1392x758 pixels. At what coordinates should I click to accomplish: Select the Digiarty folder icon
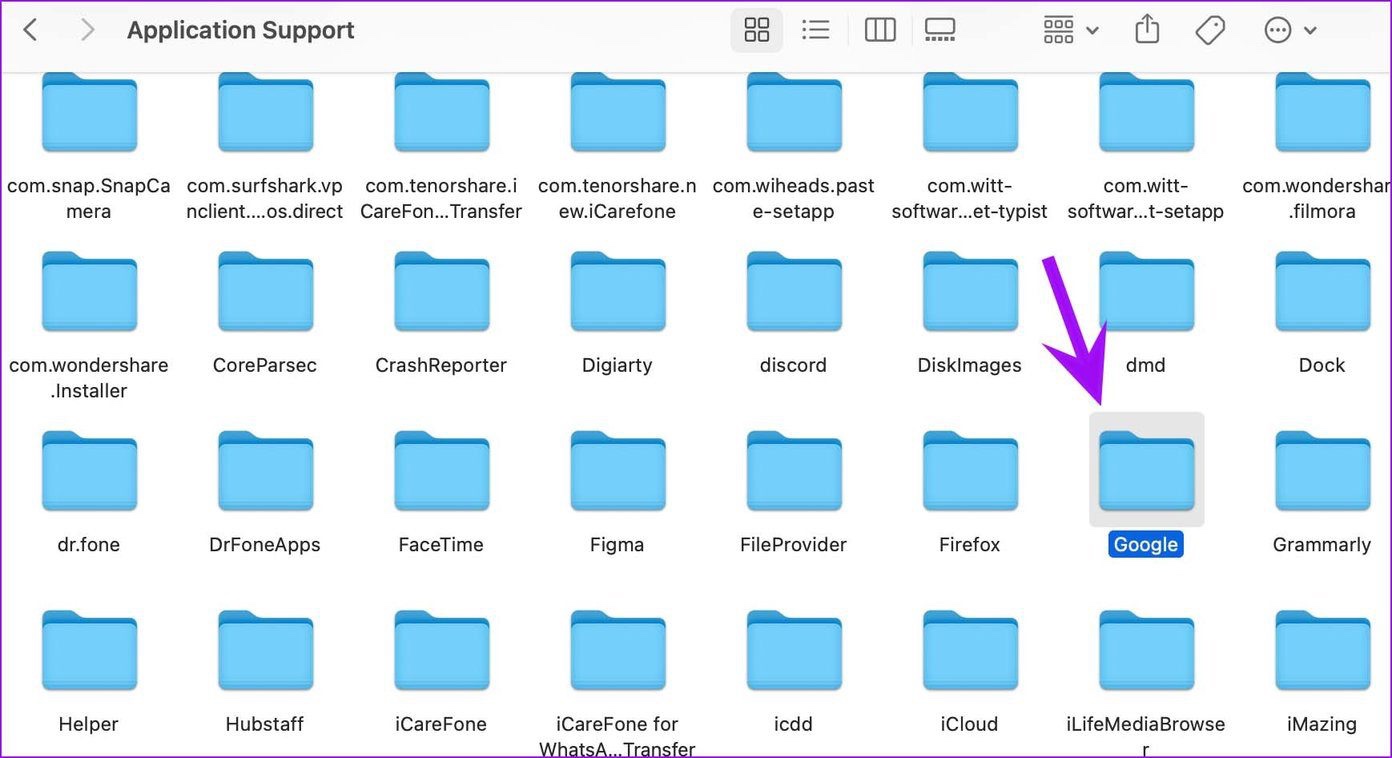click(x=617, y=292)
